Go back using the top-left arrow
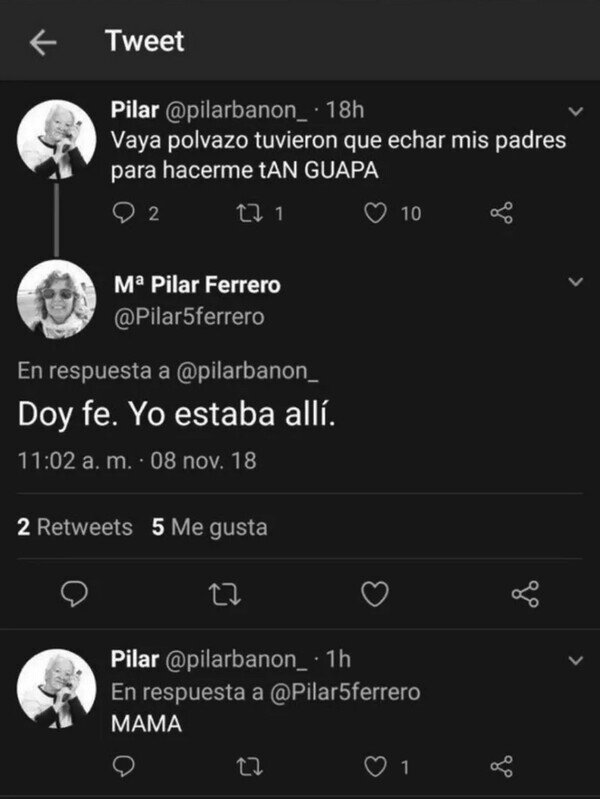Image resolution: width=600 pixels, height=799 pixels. [x=42, y=42]
